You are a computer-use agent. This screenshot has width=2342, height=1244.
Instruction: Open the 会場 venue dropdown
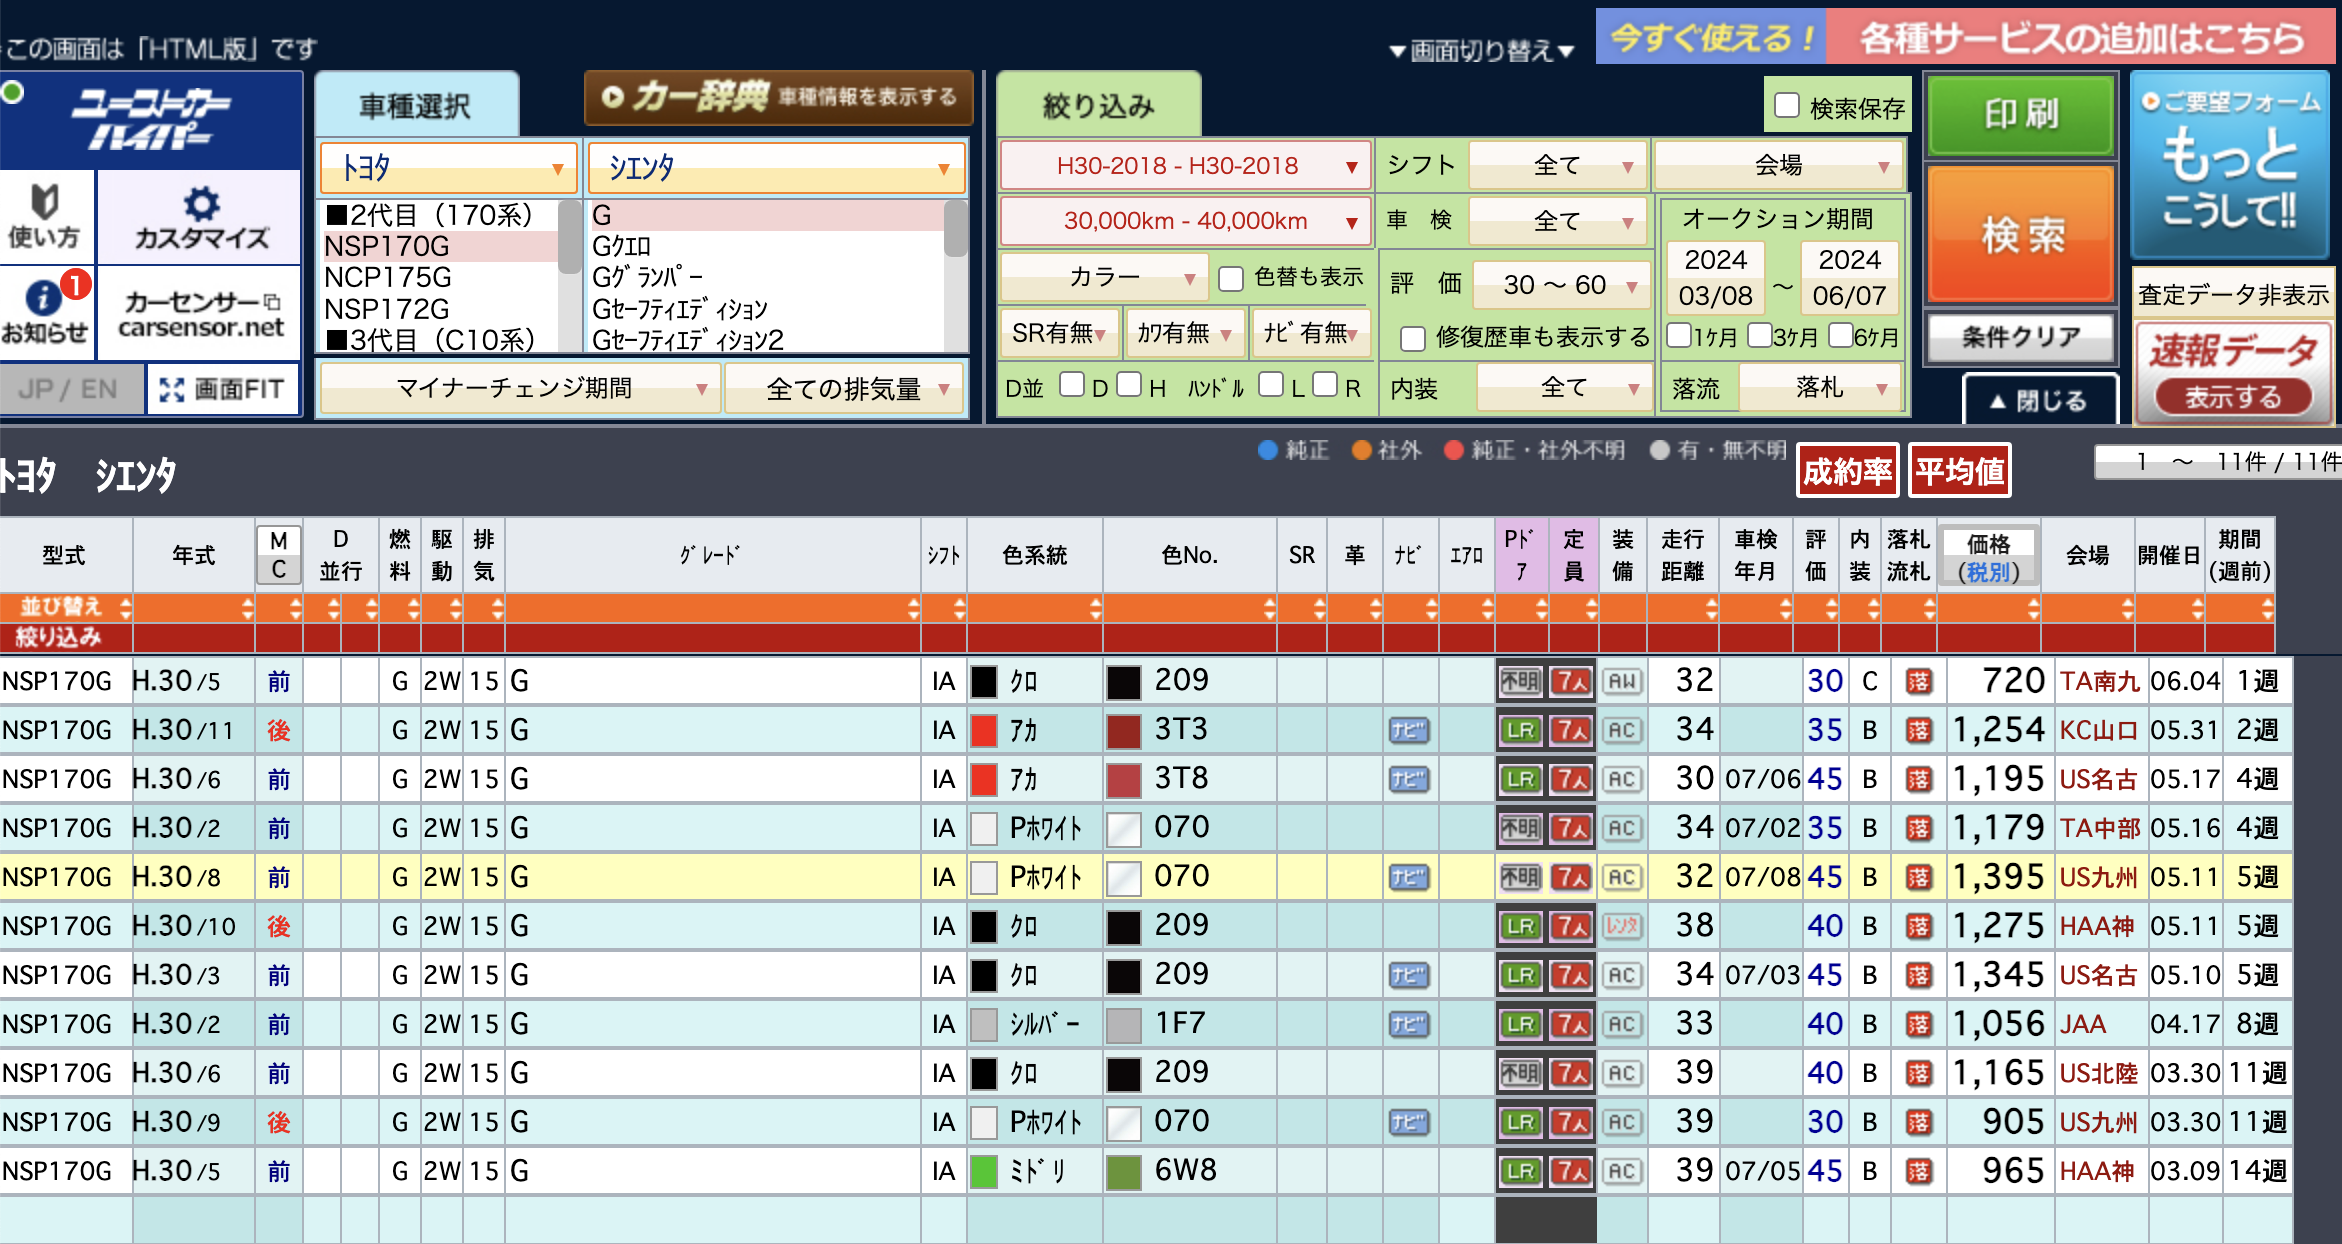[1779, 166]
